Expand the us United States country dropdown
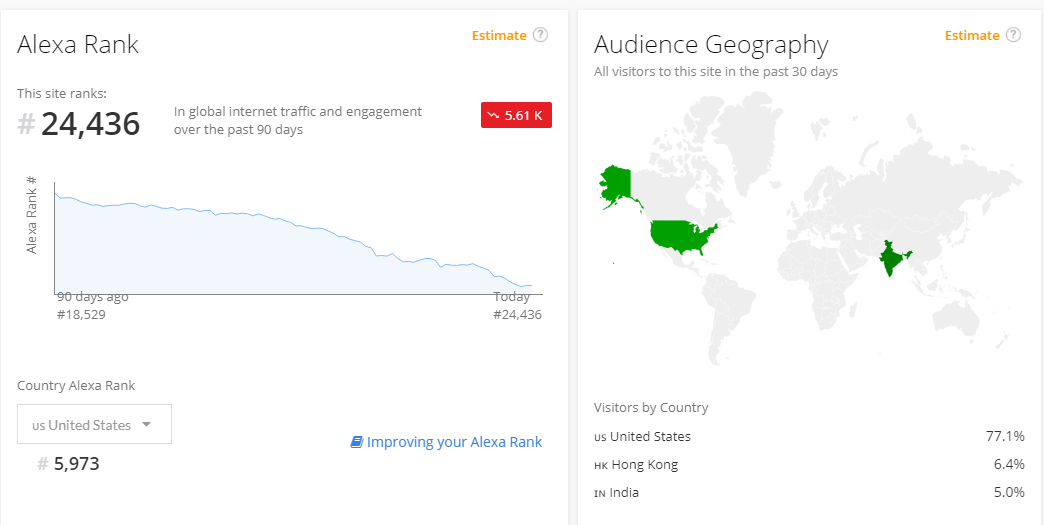 94,424
